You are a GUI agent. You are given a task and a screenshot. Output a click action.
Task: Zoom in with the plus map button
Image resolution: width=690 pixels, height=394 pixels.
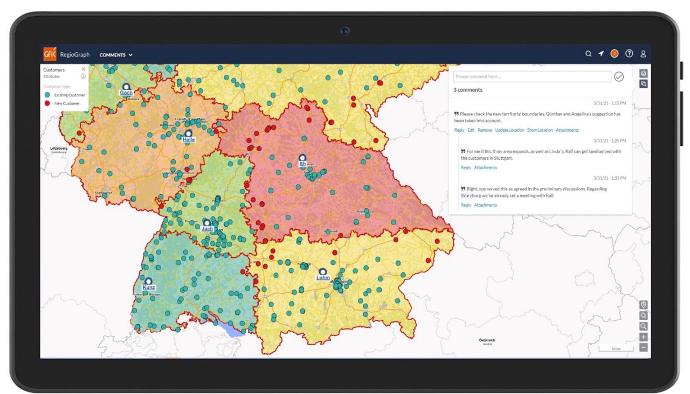point(643,337)
